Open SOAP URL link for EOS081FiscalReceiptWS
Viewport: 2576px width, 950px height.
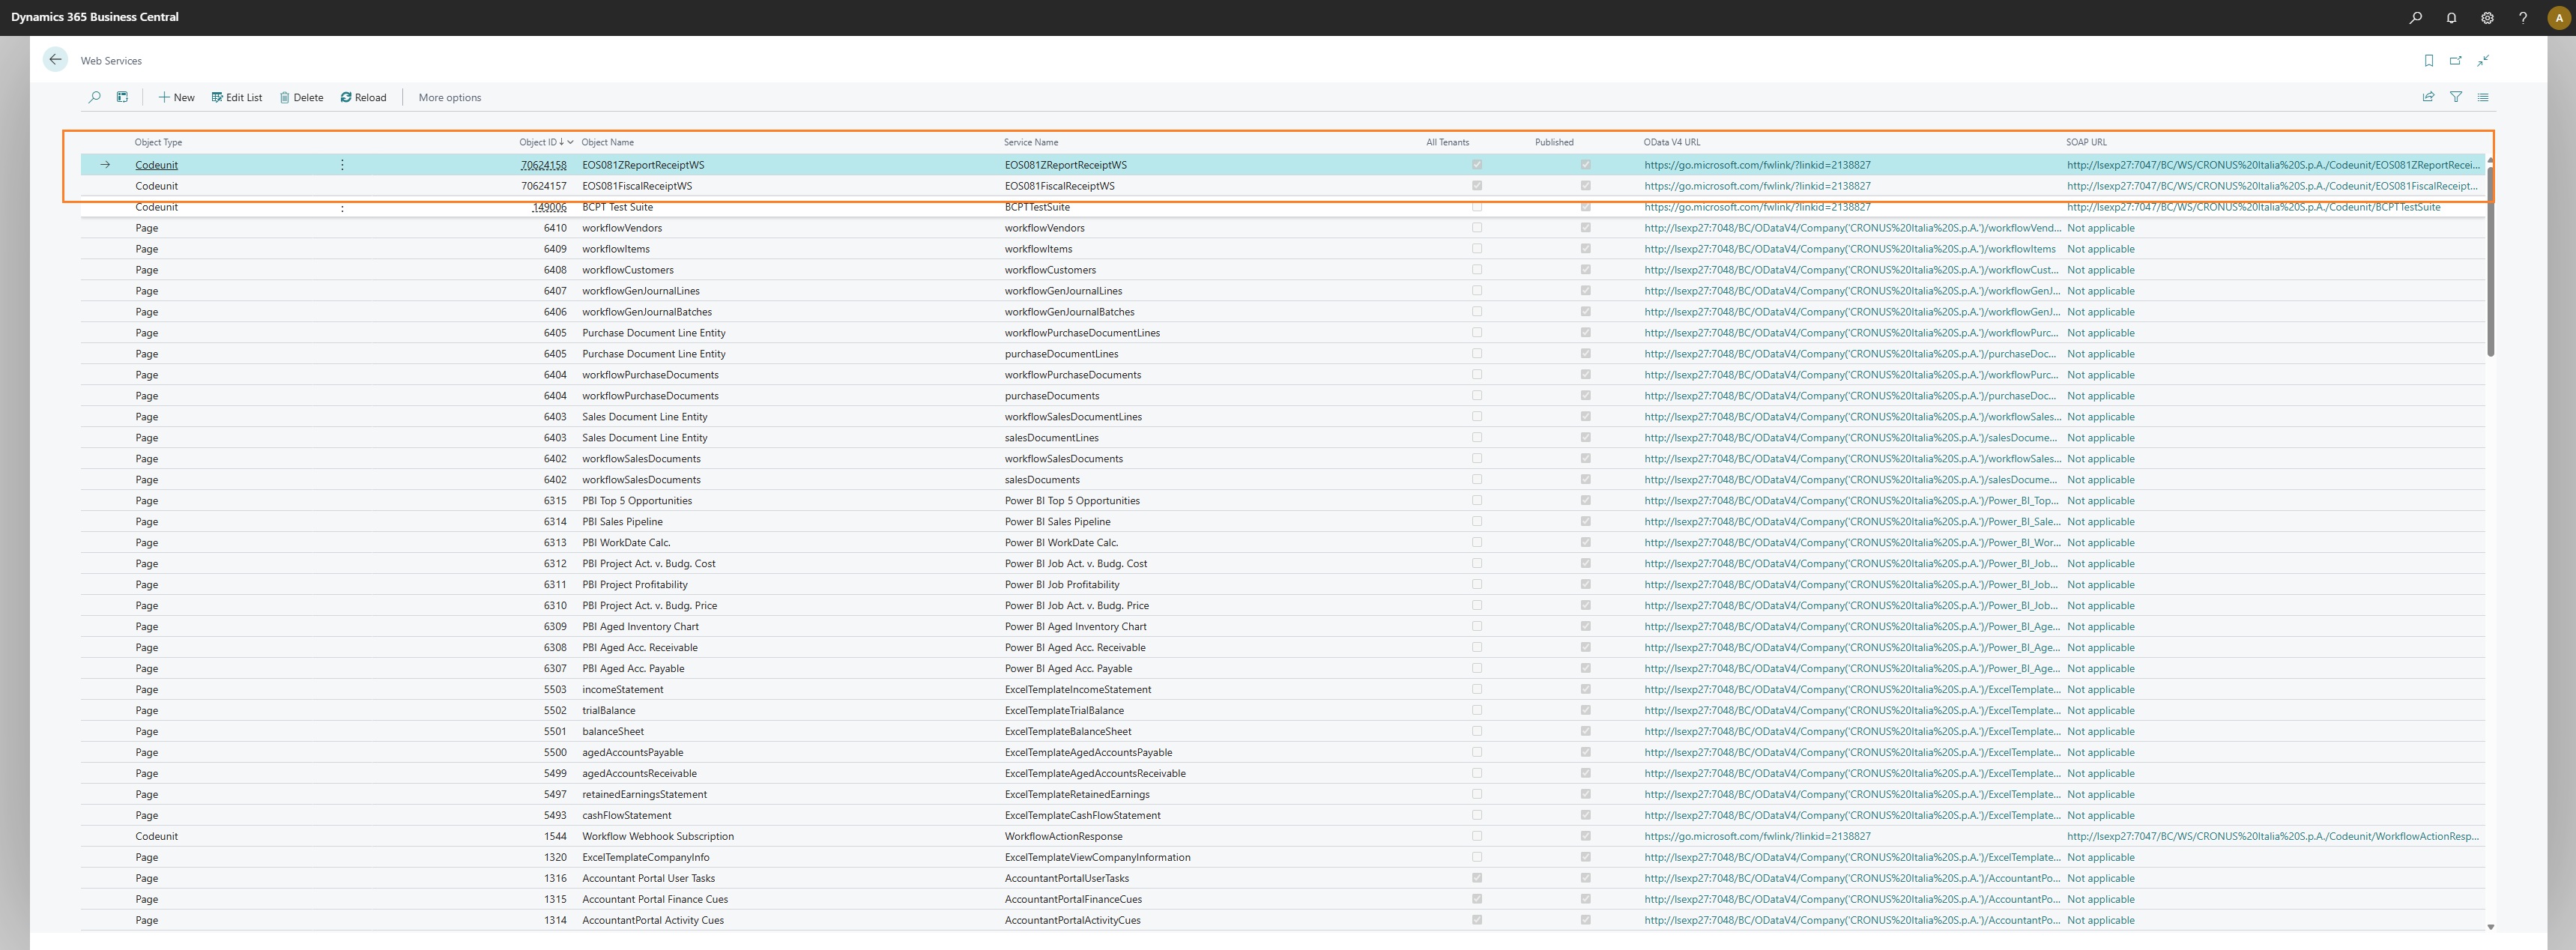click(2271, 186)
